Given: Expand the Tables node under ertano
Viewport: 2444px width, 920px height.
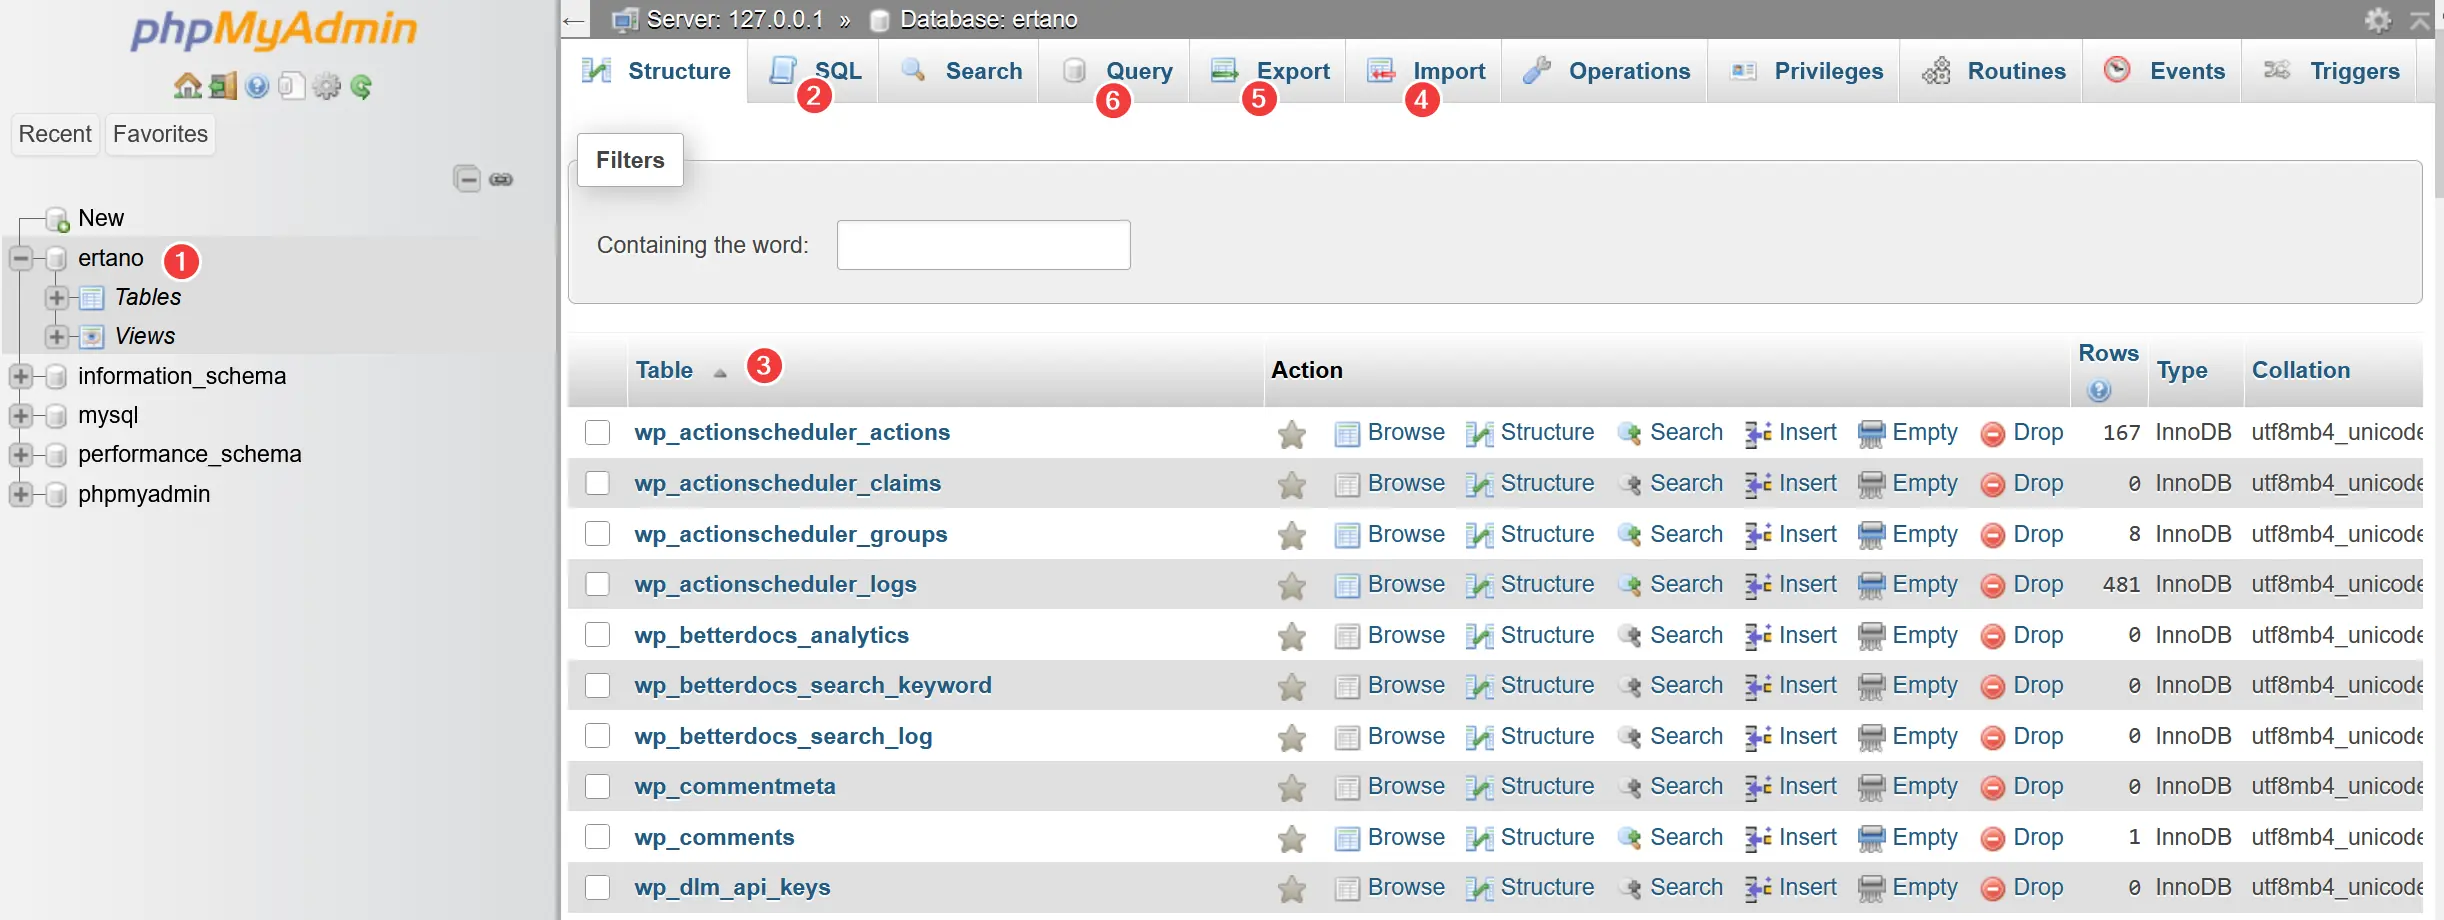Looking at the screenshot, I should (57, 298).
